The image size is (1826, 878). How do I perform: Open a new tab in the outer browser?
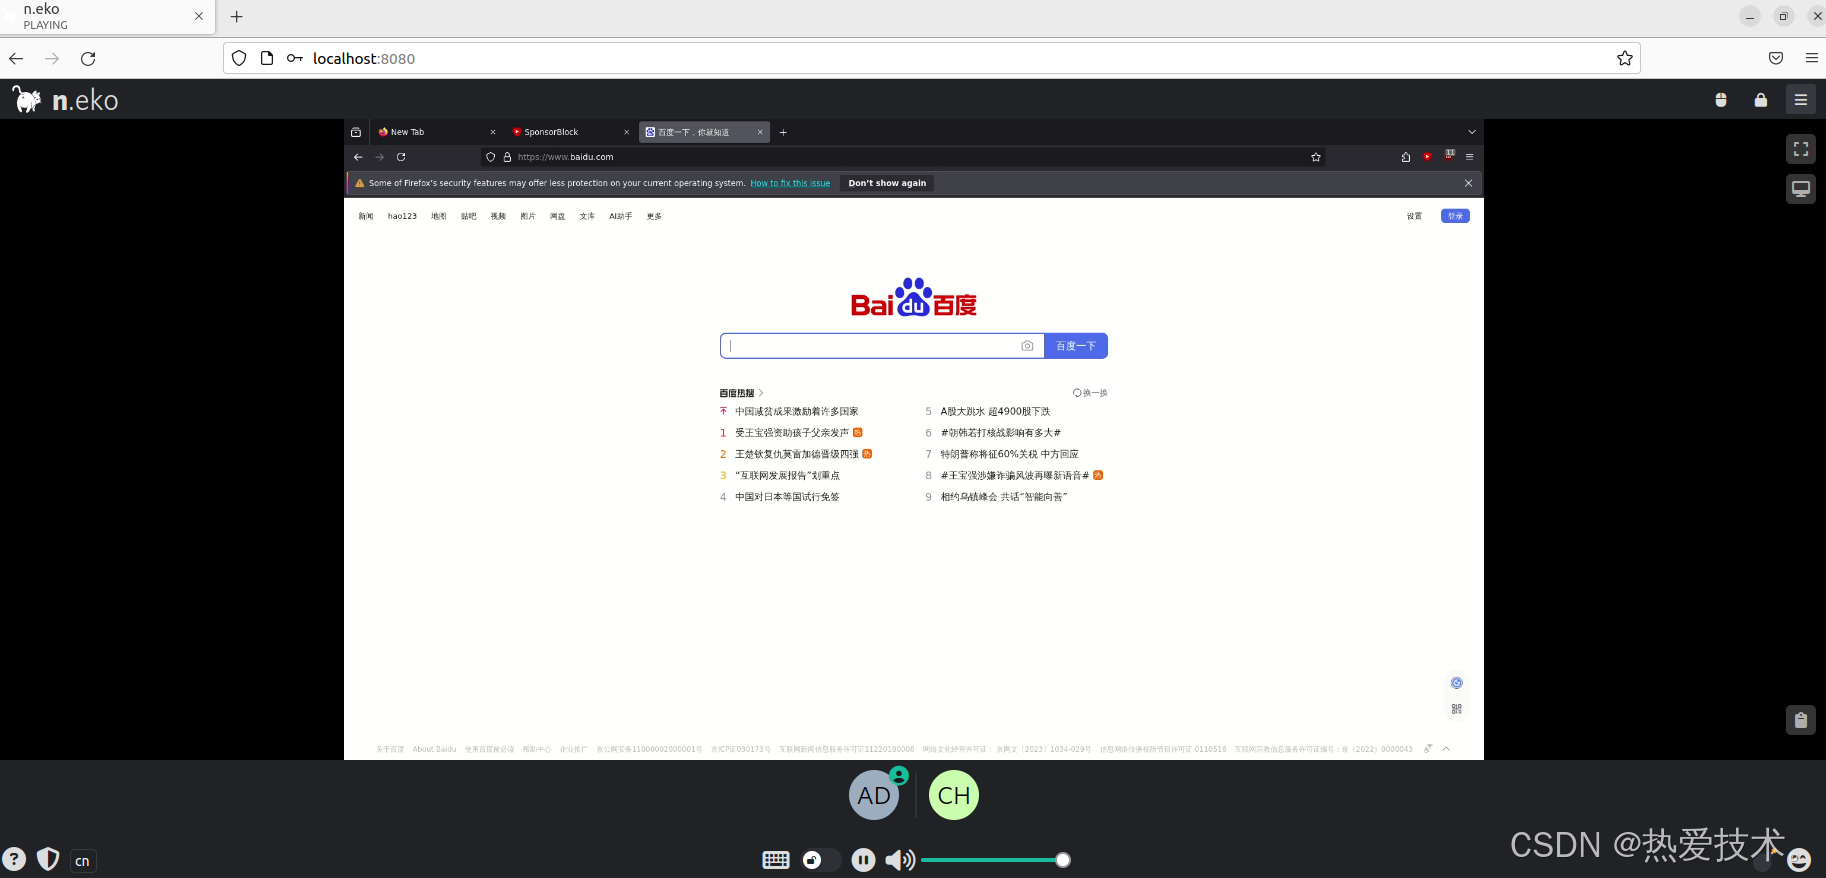(x=237, y=17)
